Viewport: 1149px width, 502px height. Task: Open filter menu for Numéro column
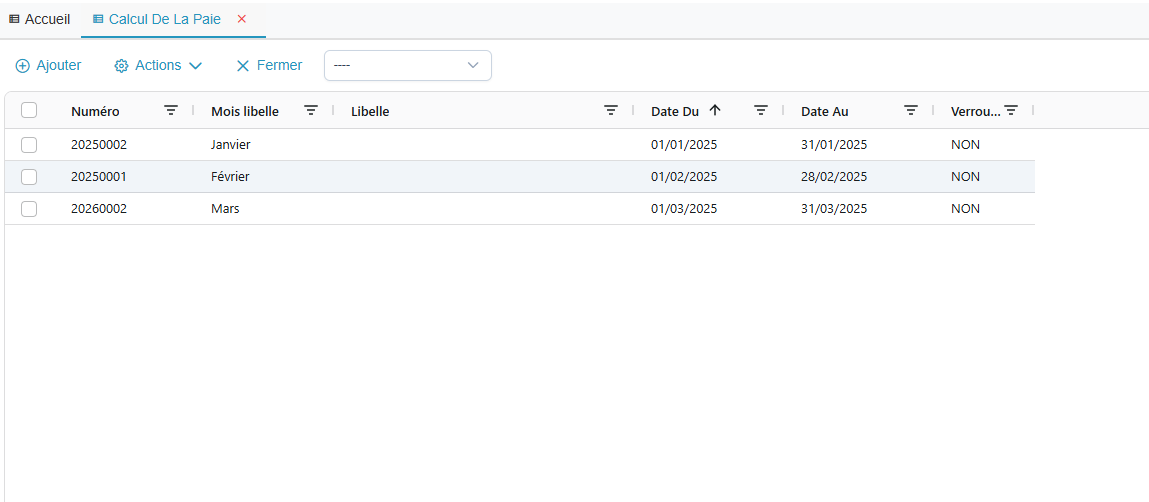click(x=171, y=111)
